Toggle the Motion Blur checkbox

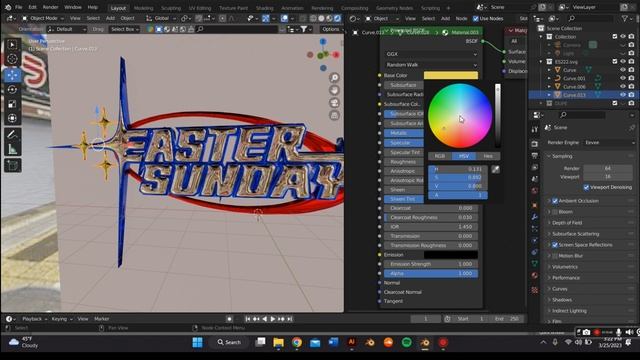pos(555,256)
